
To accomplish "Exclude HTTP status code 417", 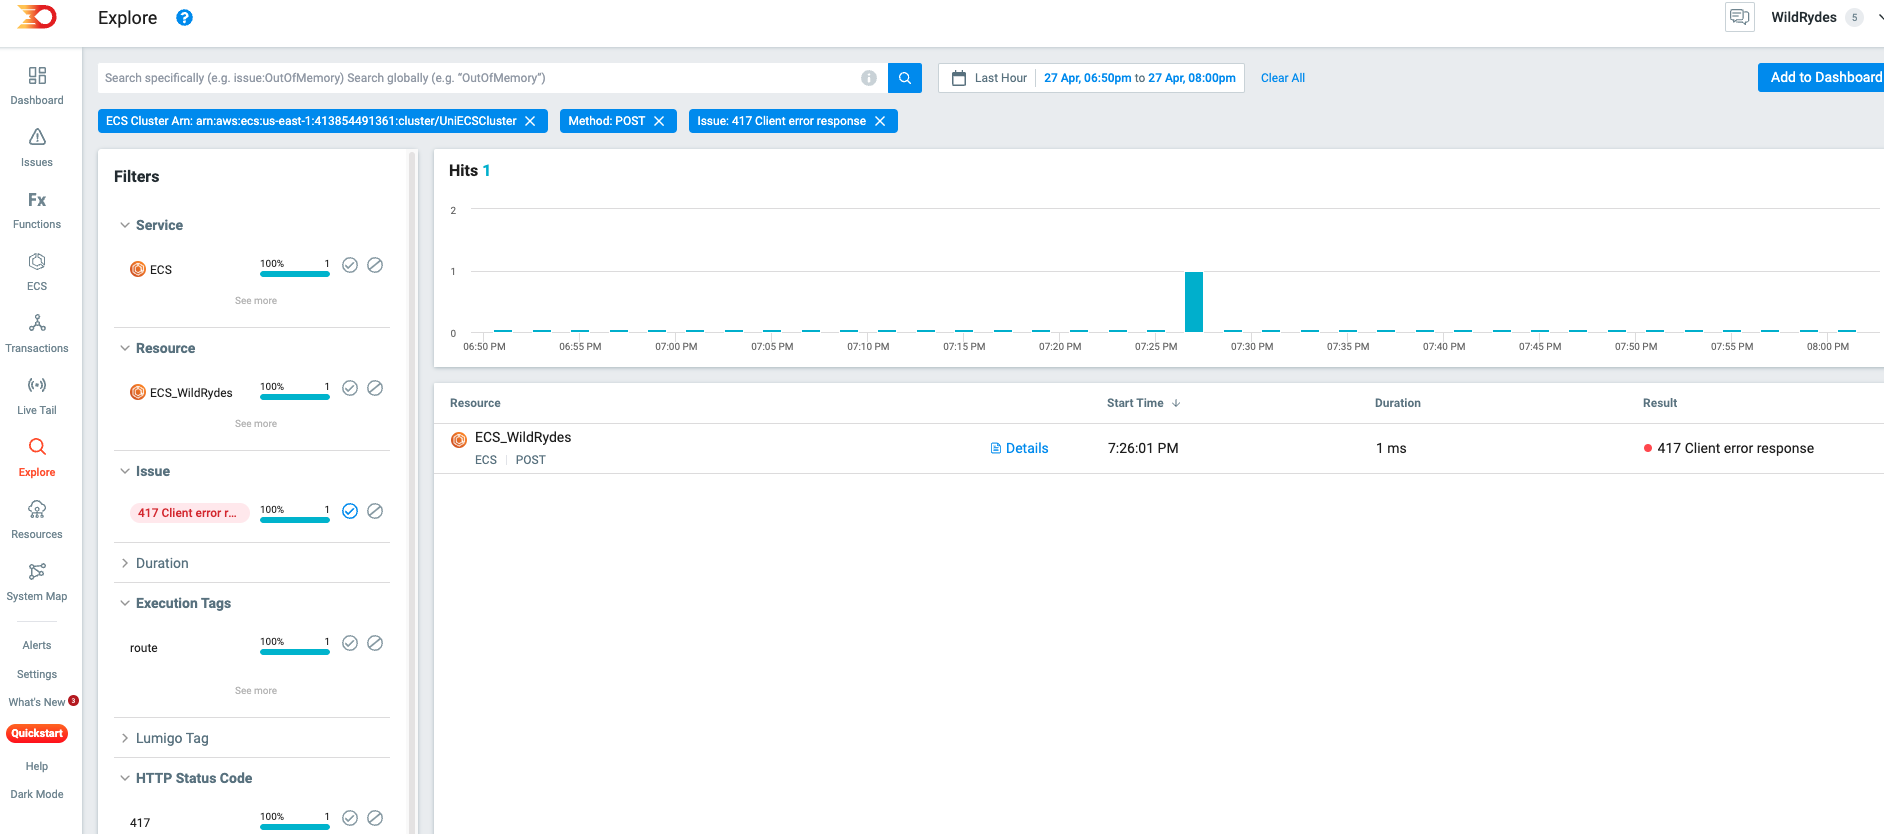I will 375,818.
